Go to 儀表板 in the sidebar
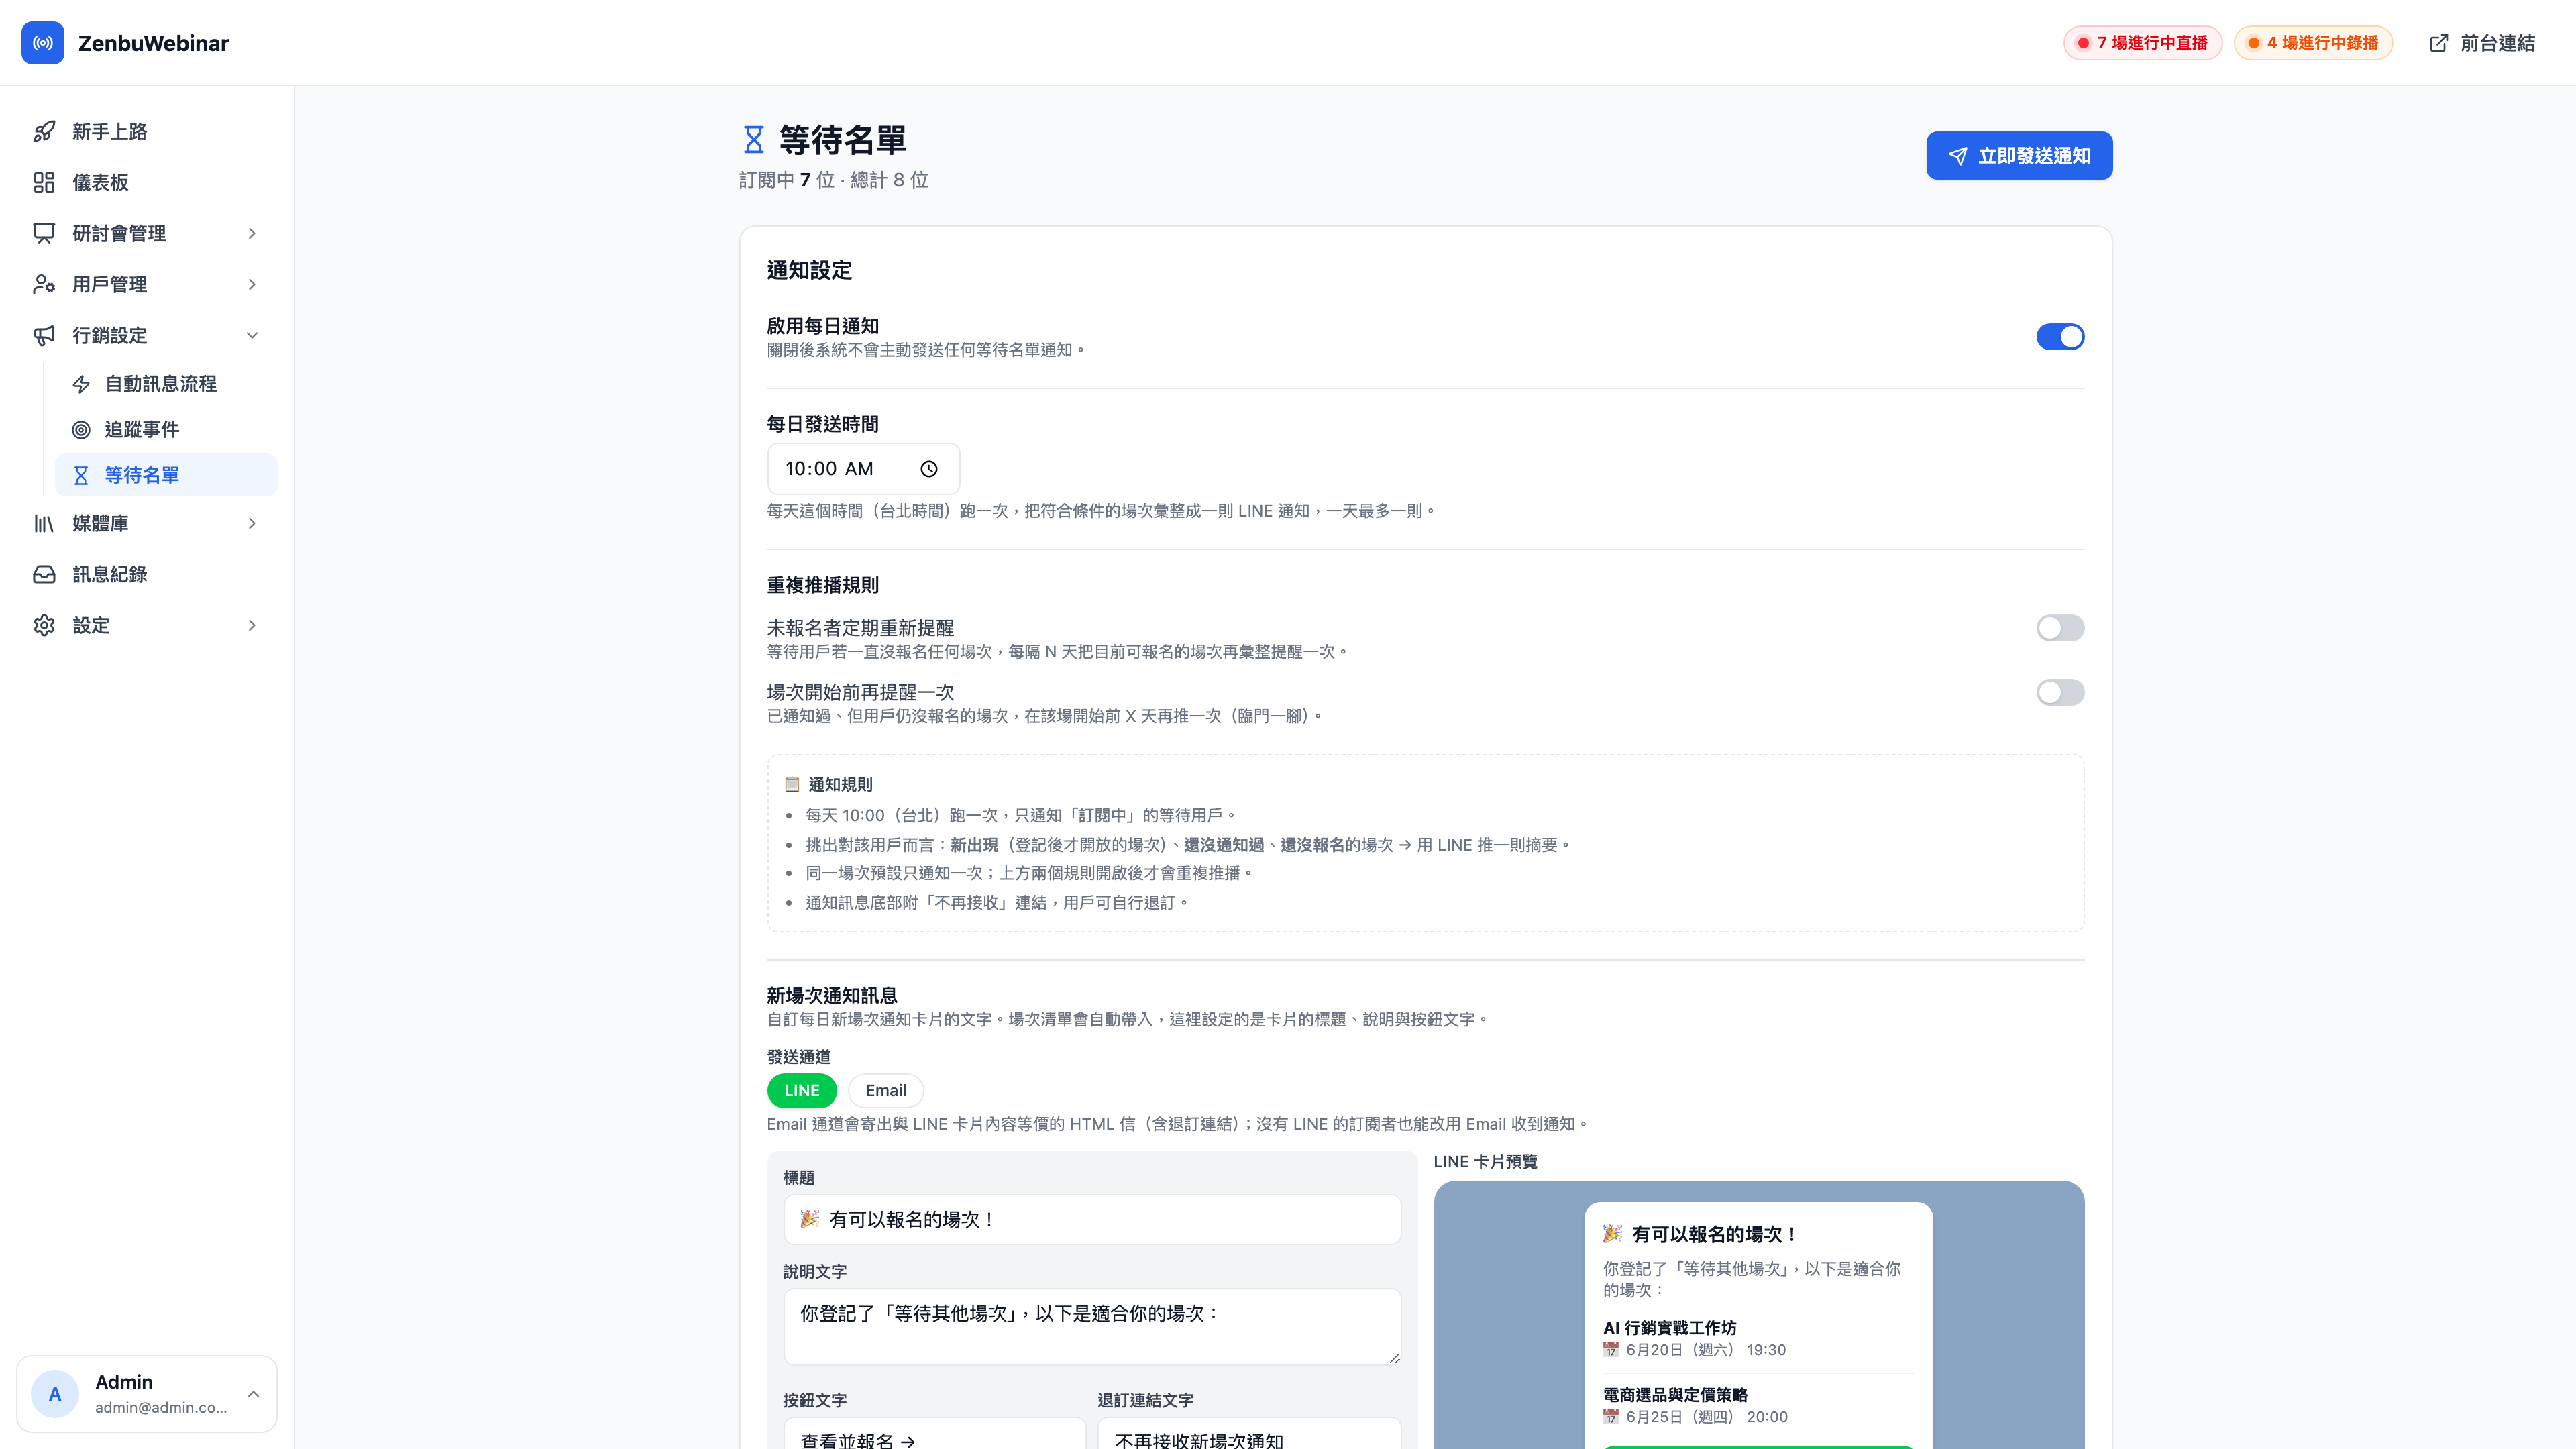The width and height of the screenshot is (2576, 1449). click(x=147, y=182)
